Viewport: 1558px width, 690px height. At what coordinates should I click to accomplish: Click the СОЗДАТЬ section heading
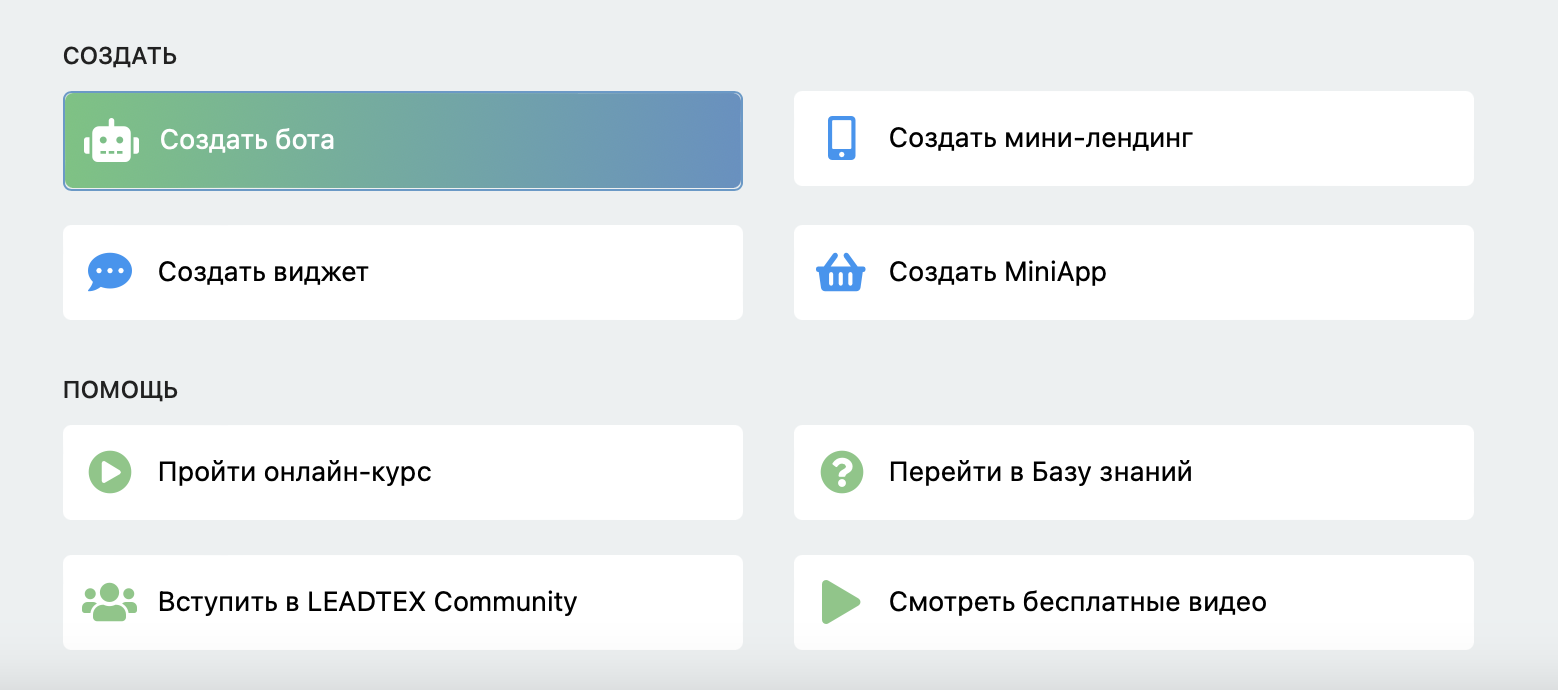(120, 56)
